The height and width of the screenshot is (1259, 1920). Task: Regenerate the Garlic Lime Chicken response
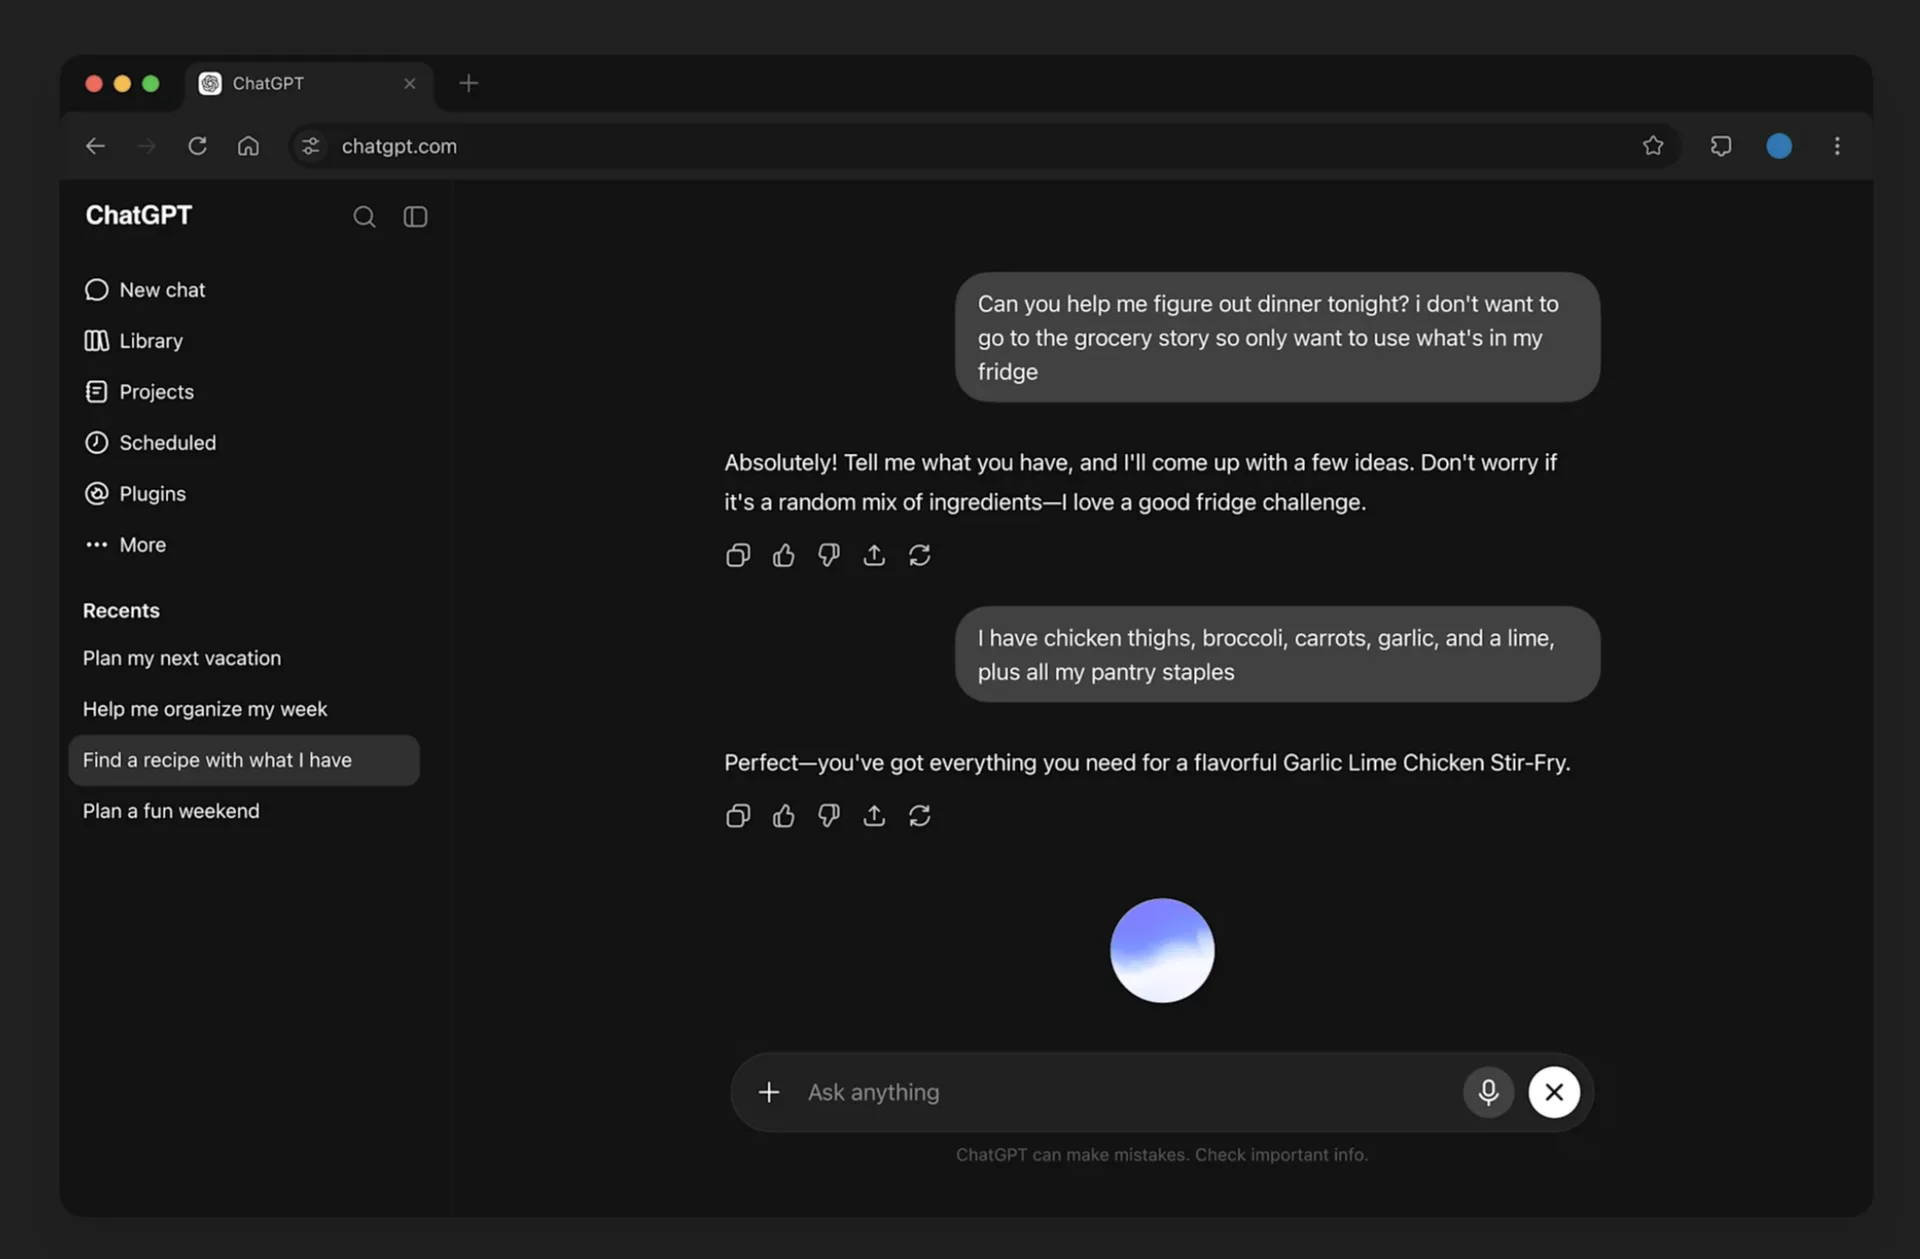pyautogui.click(x=920, y=816)
